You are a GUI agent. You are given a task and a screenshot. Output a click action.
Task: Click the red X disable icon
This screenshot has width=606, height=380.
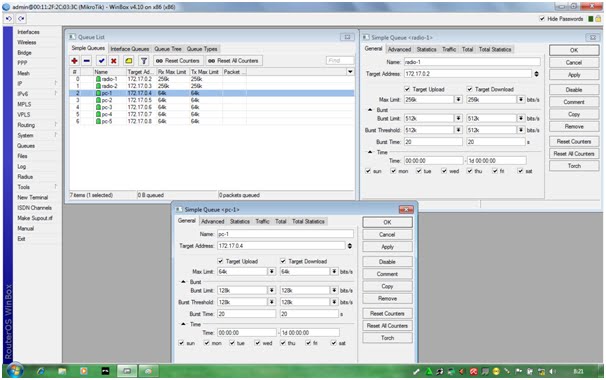tap(114, 61)
